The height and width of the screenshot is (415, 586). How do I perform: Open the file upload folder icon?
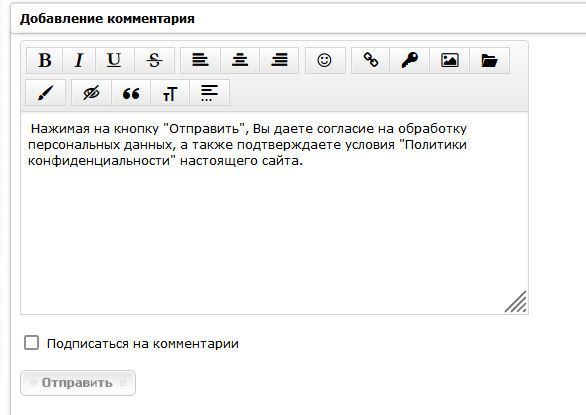[490, 60]
